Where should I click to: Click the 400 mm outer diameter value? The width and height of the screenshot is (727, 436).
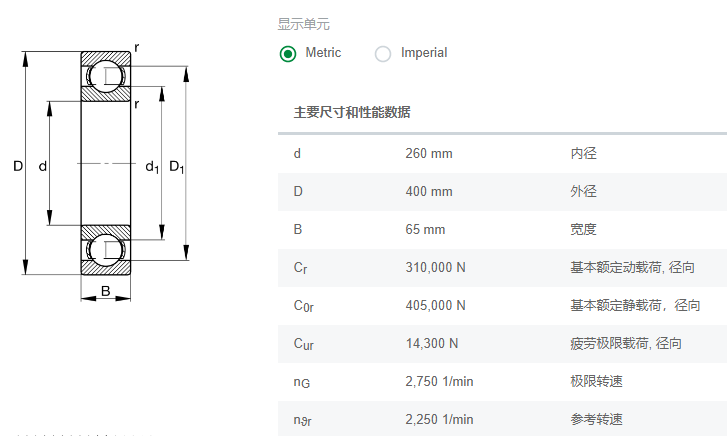tap(429, 192)
